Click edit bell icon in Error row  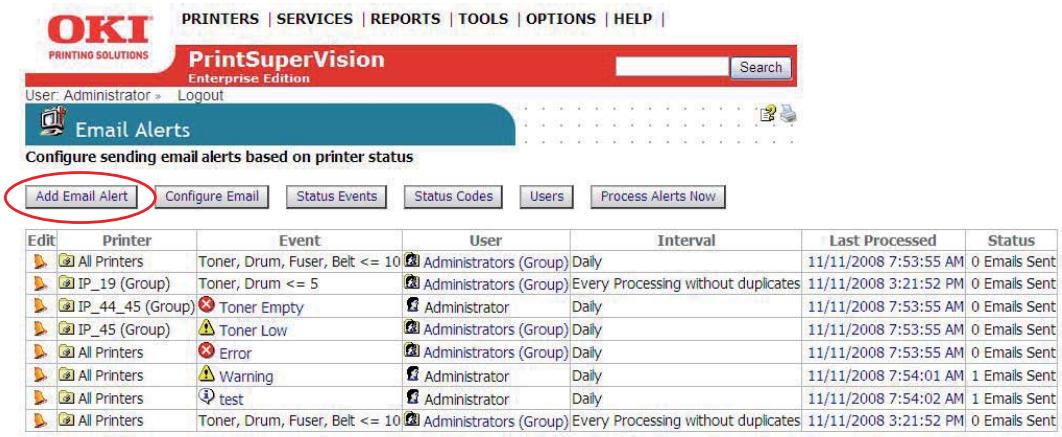point(41,353)
